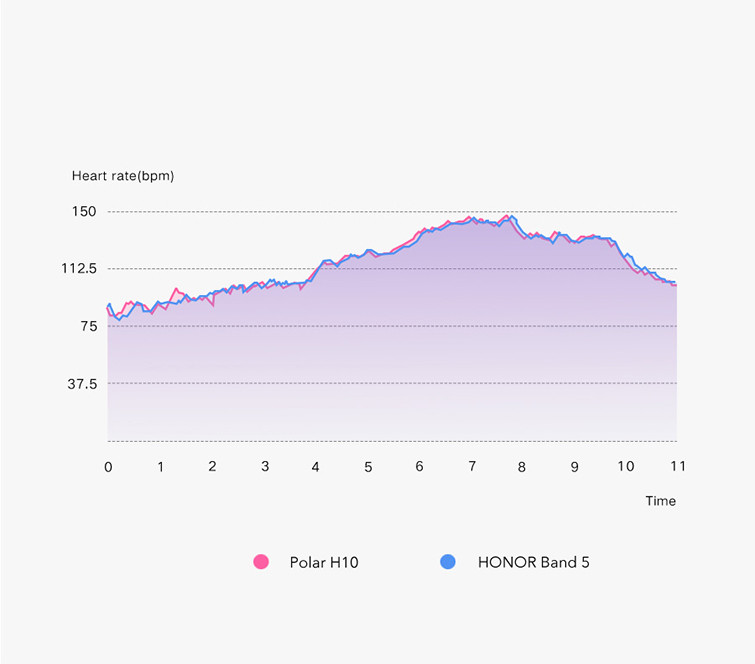Viewport: 755px width, 664px height.
Task: Click the 0 tick on time axis
Action: (x=108, y=467)
